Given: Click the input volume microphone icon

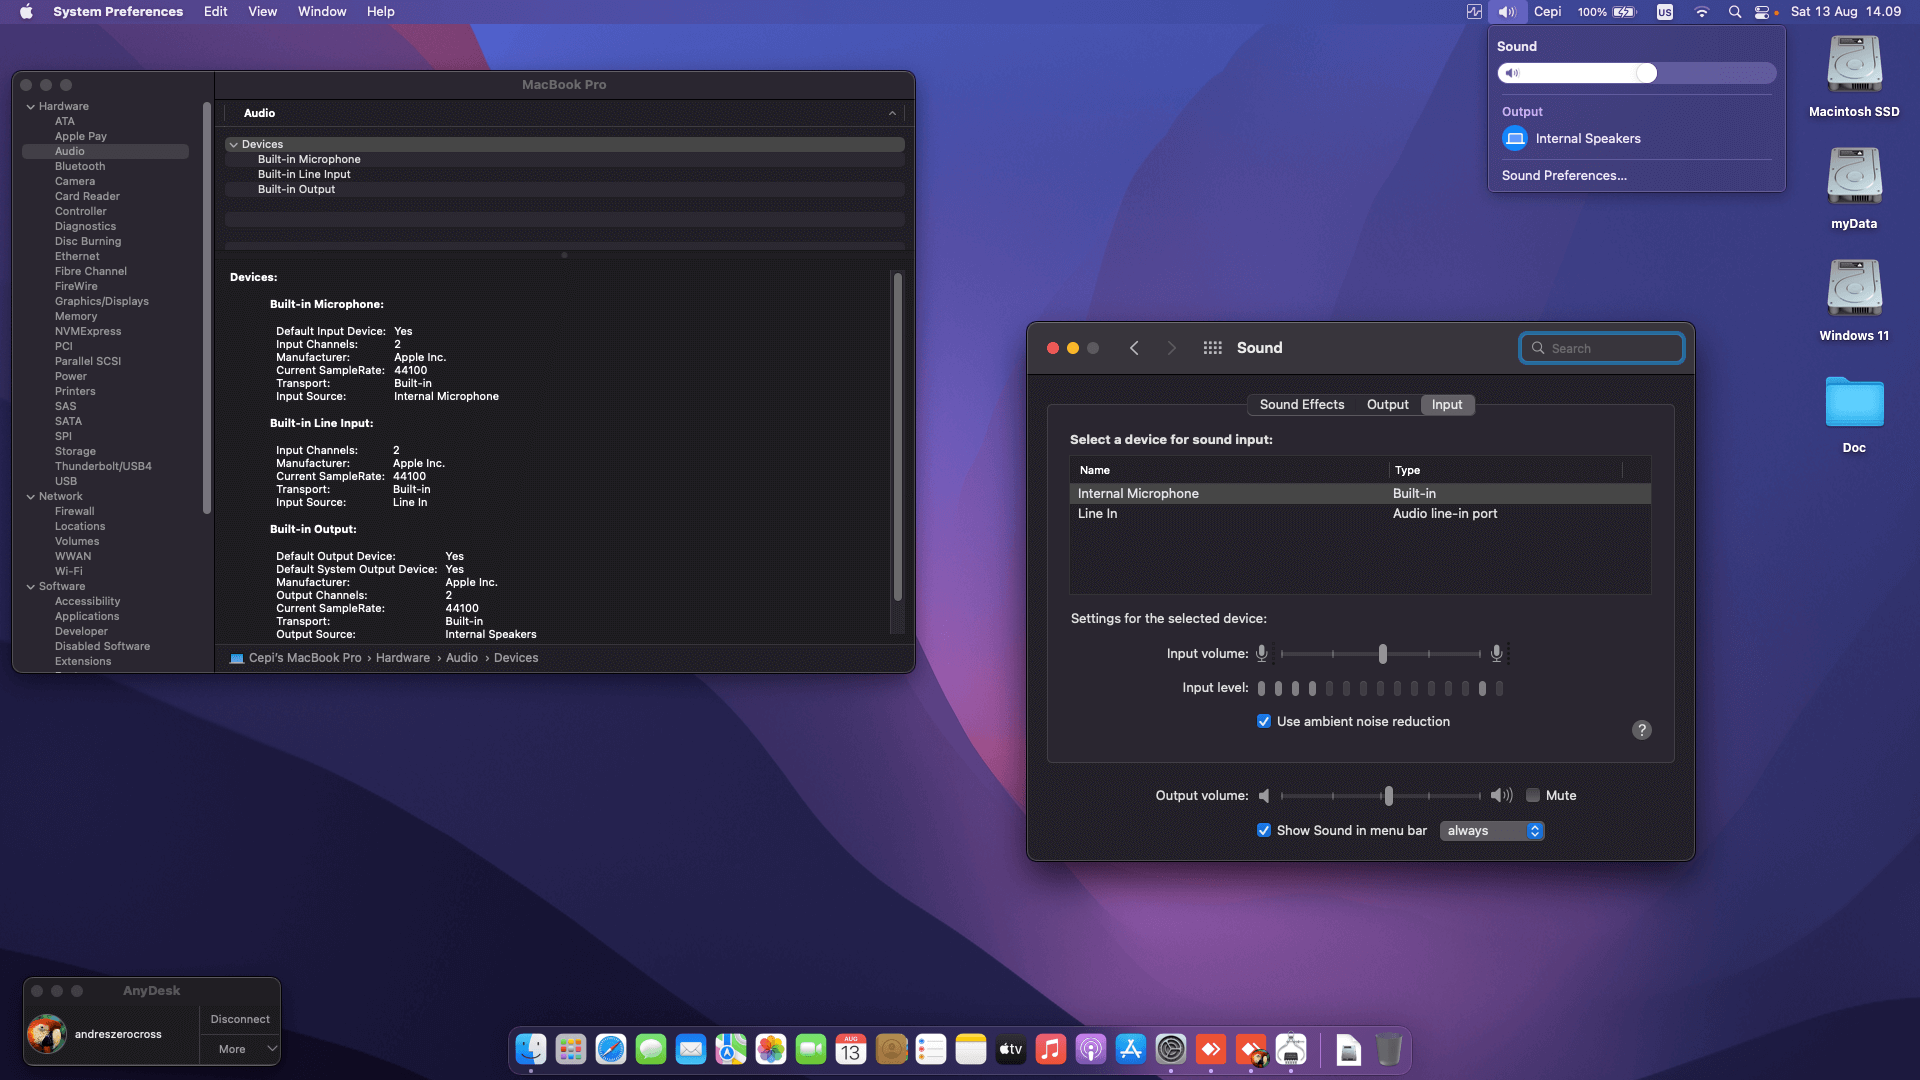Looking at the screenshot, I should coord(1261,653).
